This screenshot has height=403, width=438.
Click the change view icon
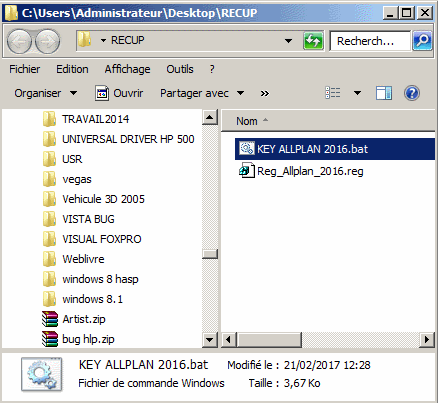pos(333,93)
